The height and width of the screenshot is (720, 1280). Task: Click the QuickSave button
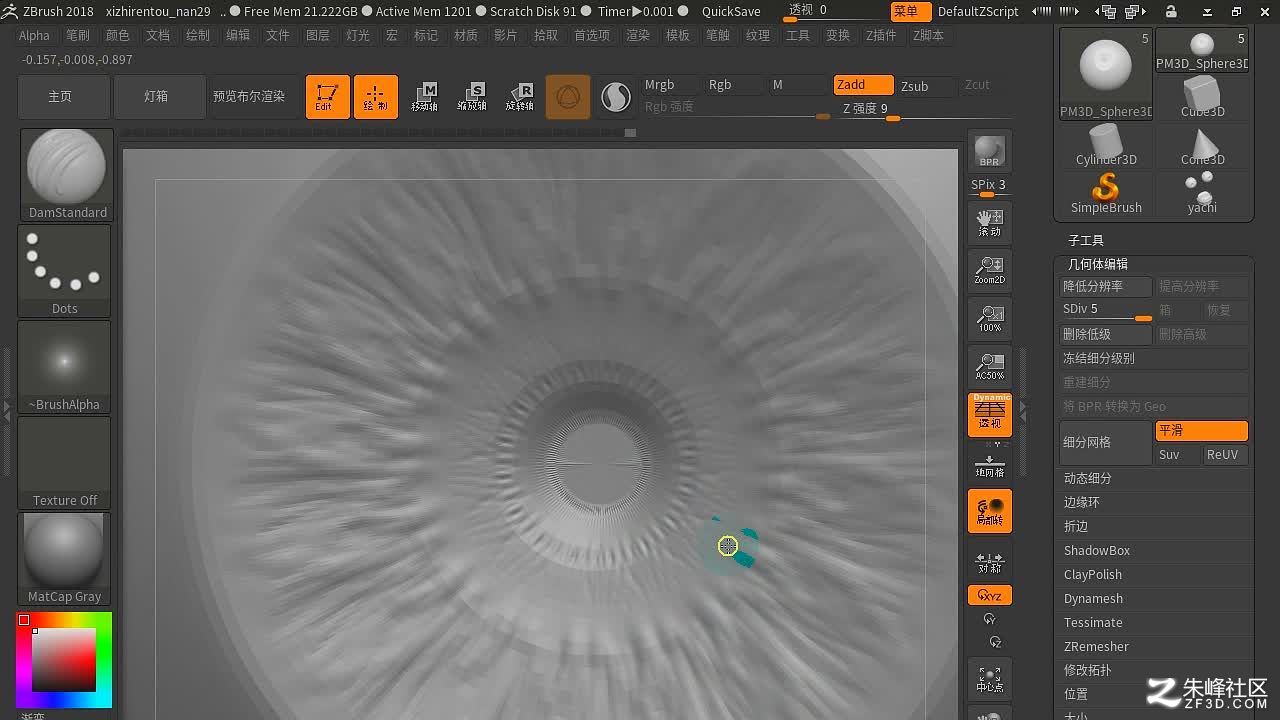731,12
